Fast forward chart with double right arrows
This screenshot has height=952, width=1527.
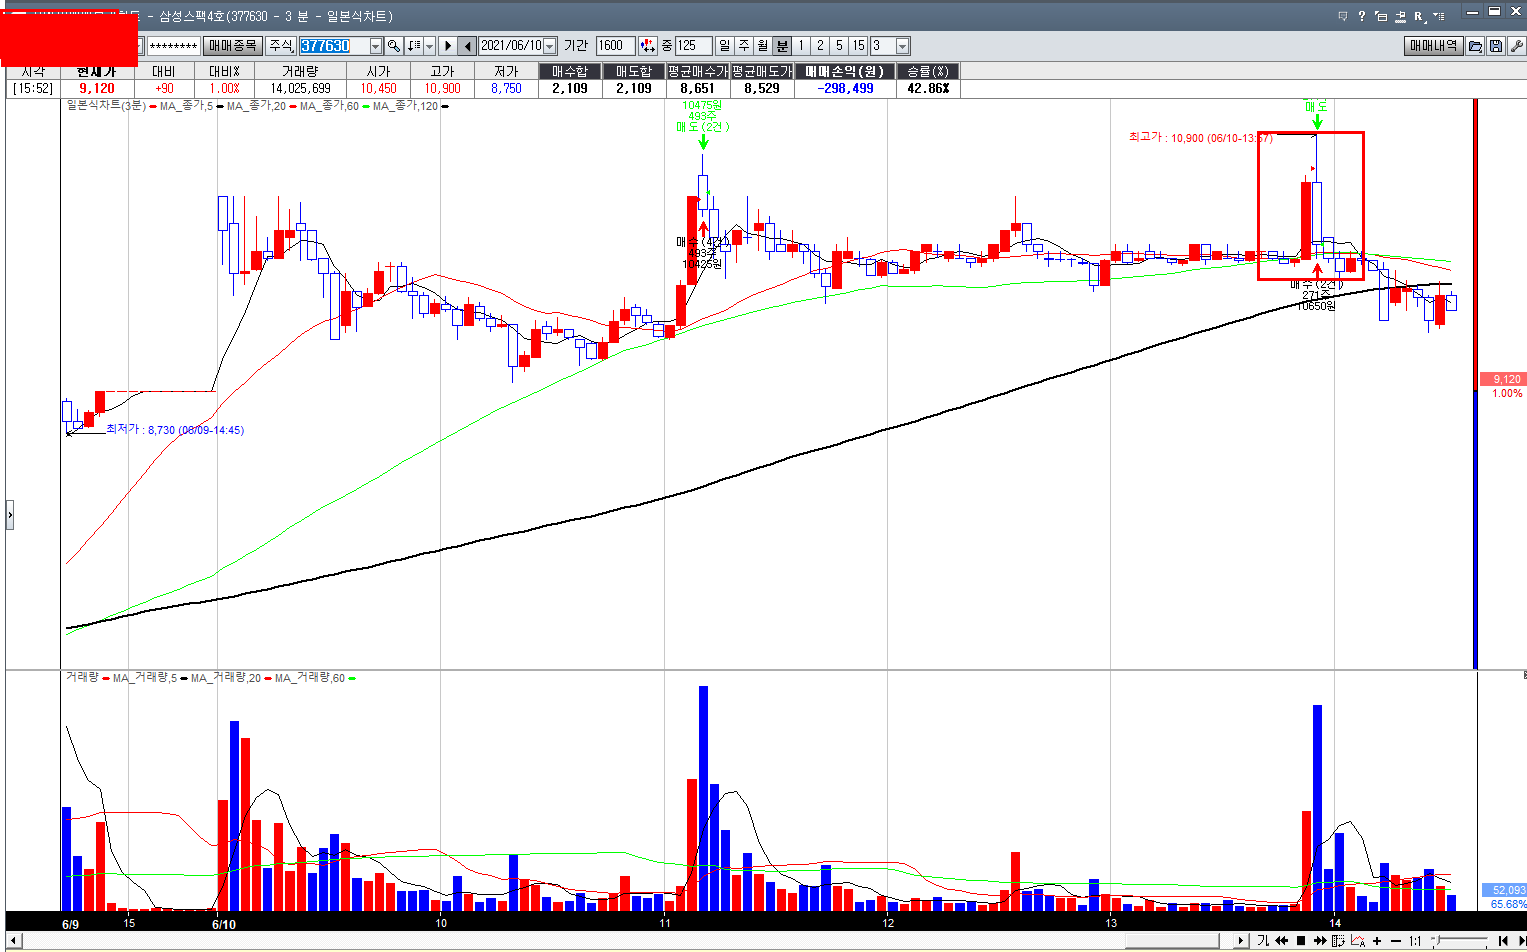(1320, 941)
